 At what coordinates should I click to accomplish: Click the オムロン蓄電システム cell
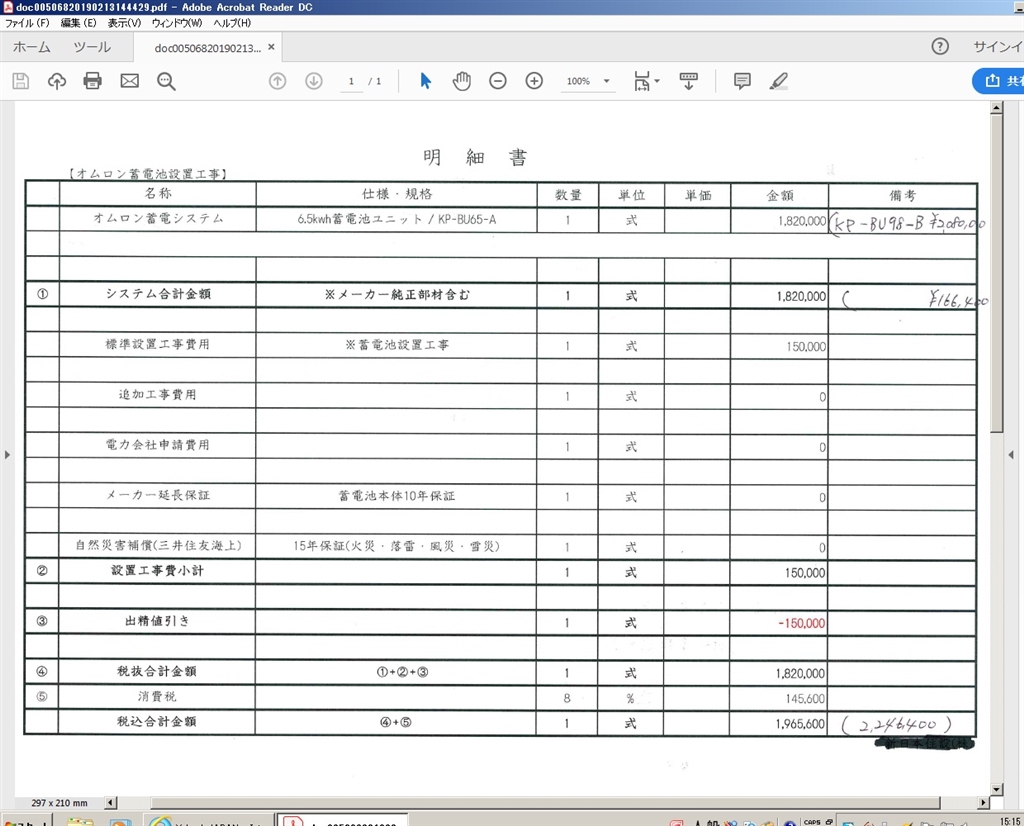point(158,219)
